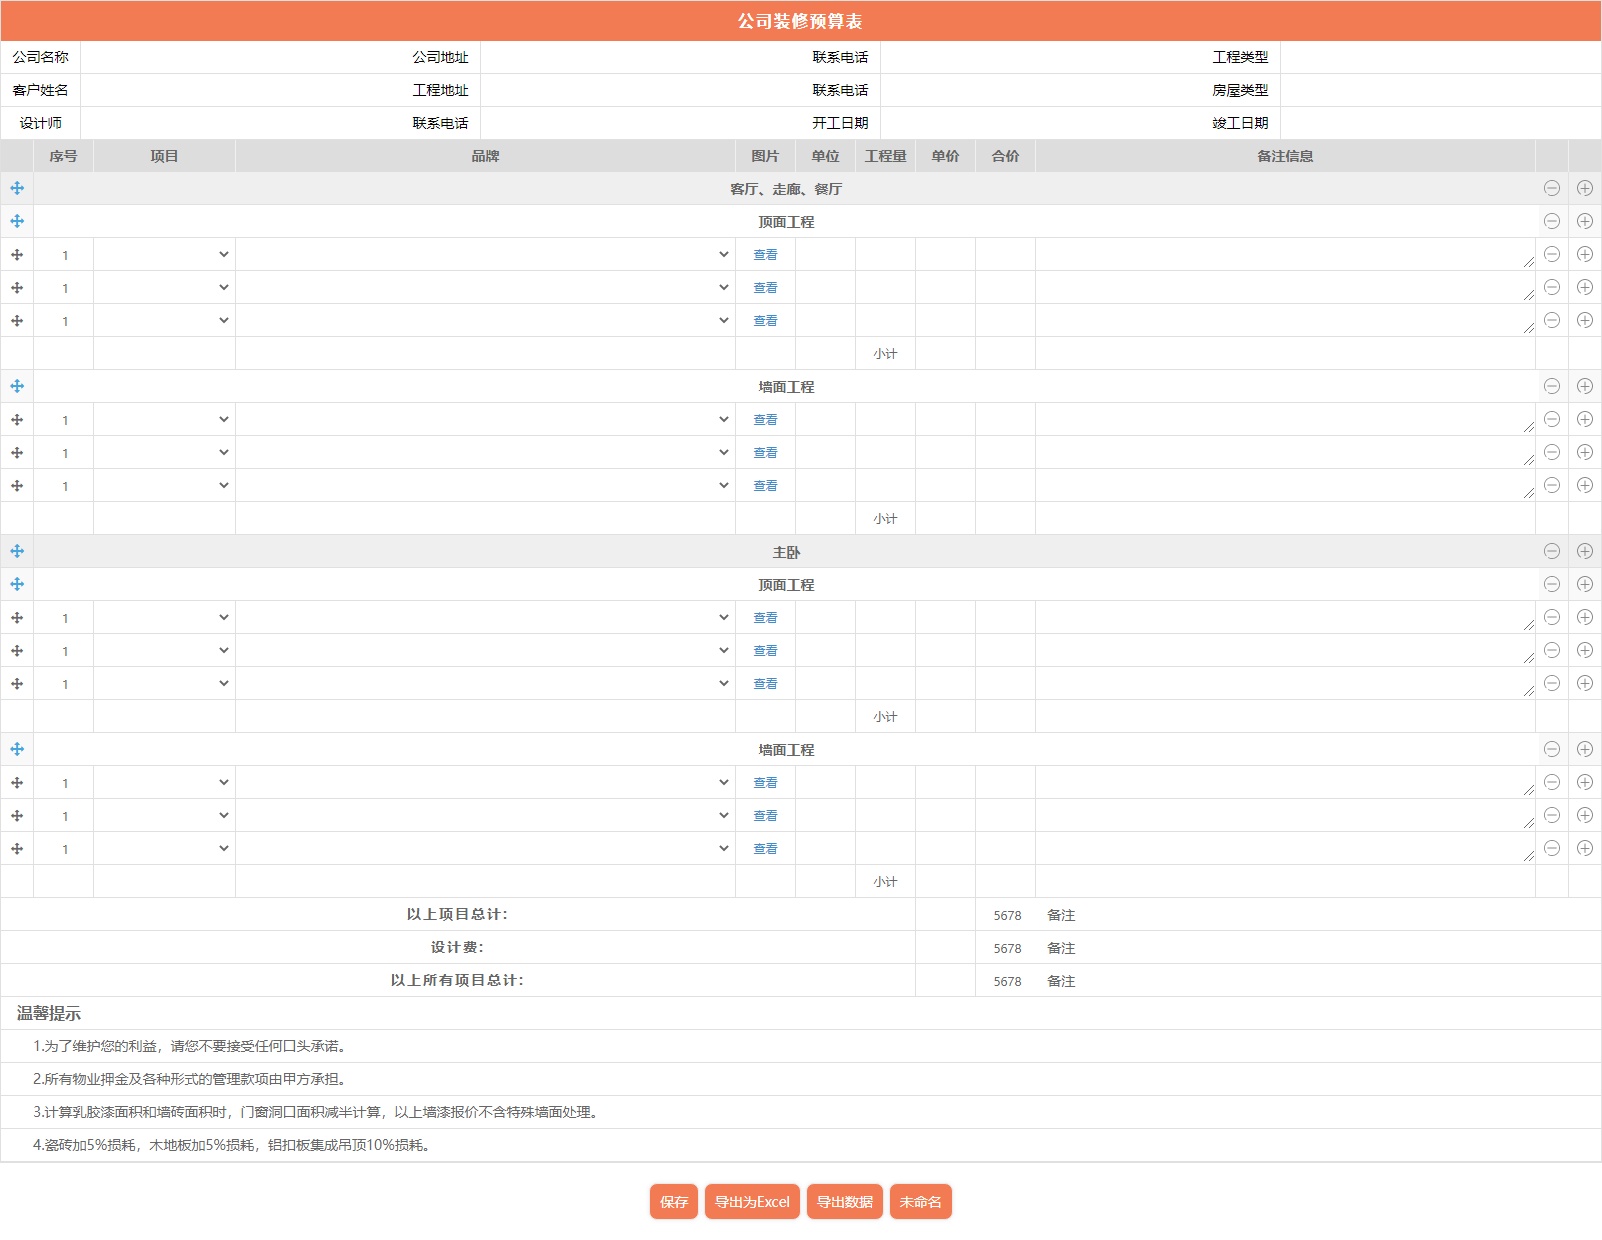The height and width of the screenshot is (1240, 1602).
Task: Click the move handle on the 主卧 row
Action: (x=17, y=551)
